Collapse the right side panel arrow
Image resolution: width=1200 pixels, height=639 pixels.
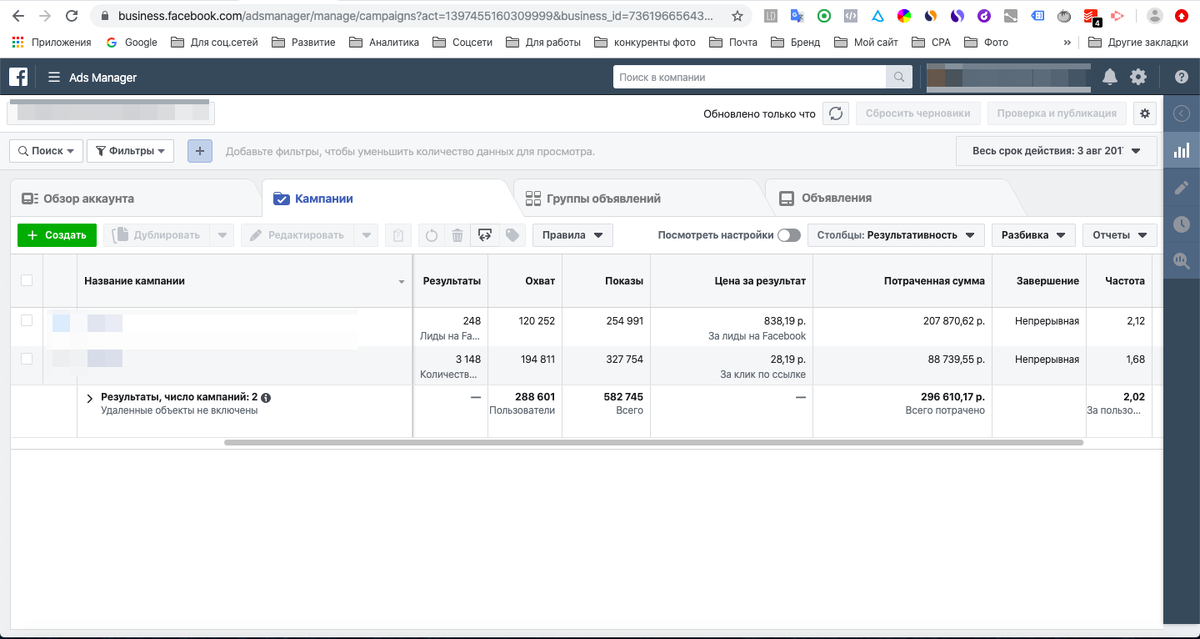click(1181, 114)
